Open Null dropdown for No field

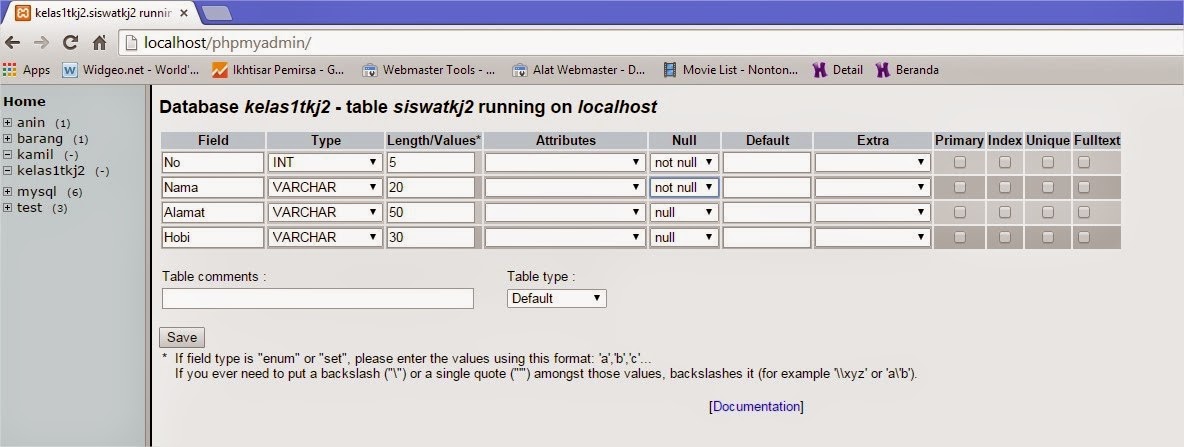(684, 162)
